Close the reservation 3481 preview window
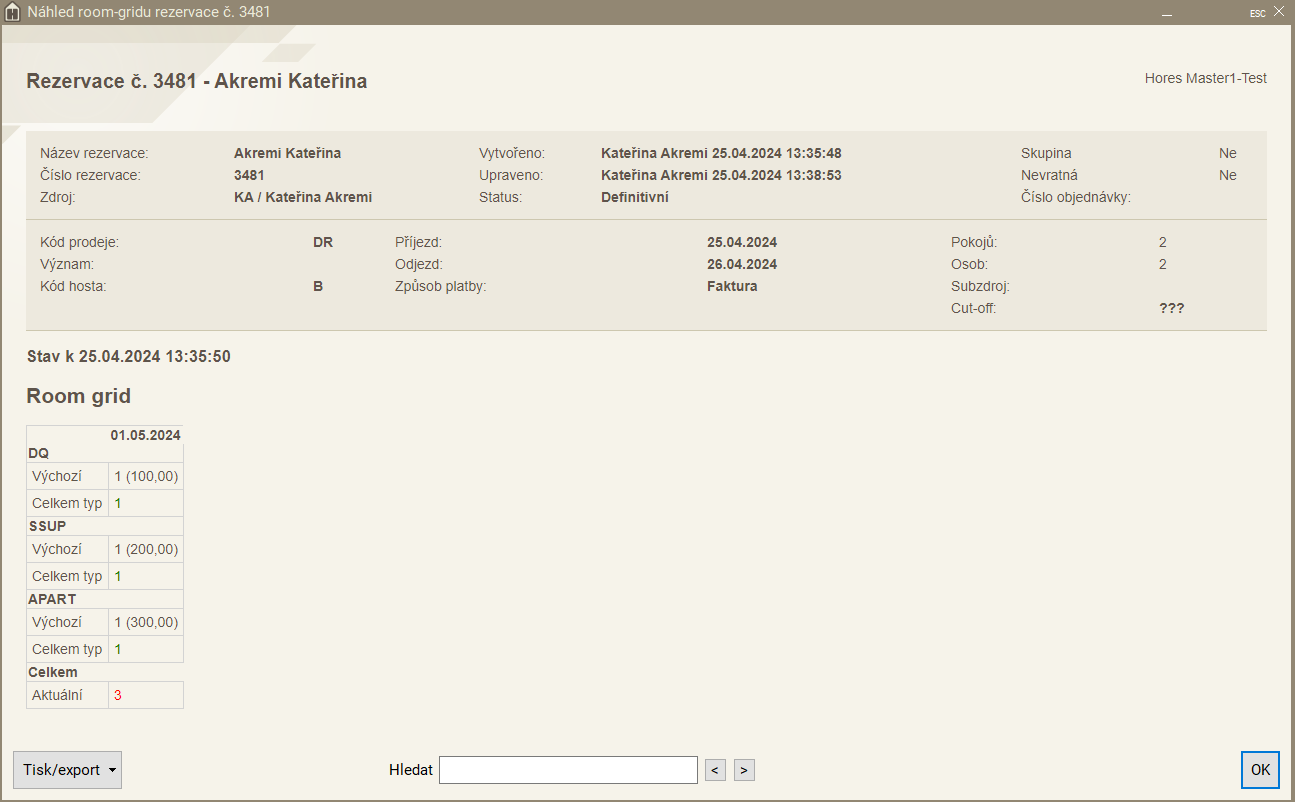The height and width of the screenshot is (802, 1295). [1279, 12]
